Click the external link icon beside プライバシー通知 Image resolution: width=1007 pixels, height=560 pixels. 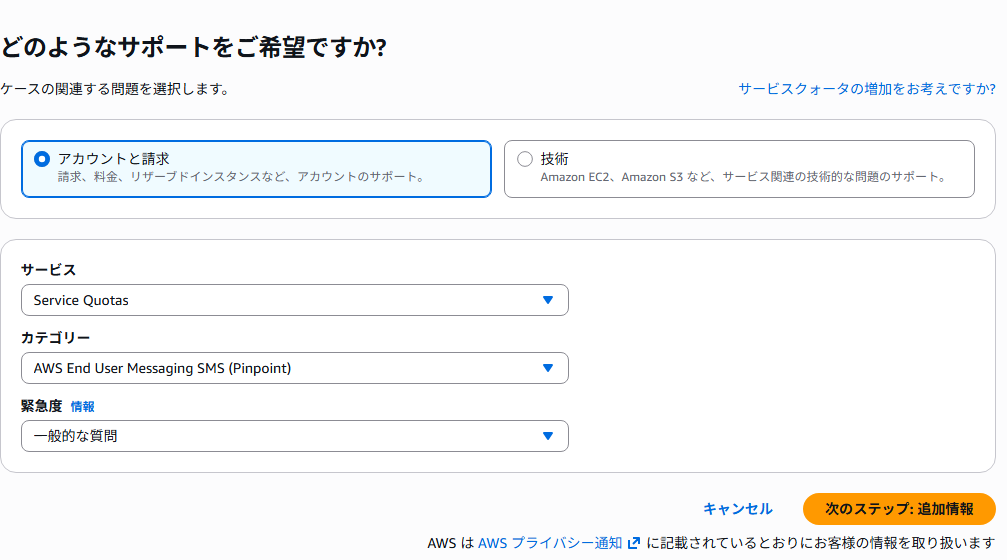click(x=634, y=543)
